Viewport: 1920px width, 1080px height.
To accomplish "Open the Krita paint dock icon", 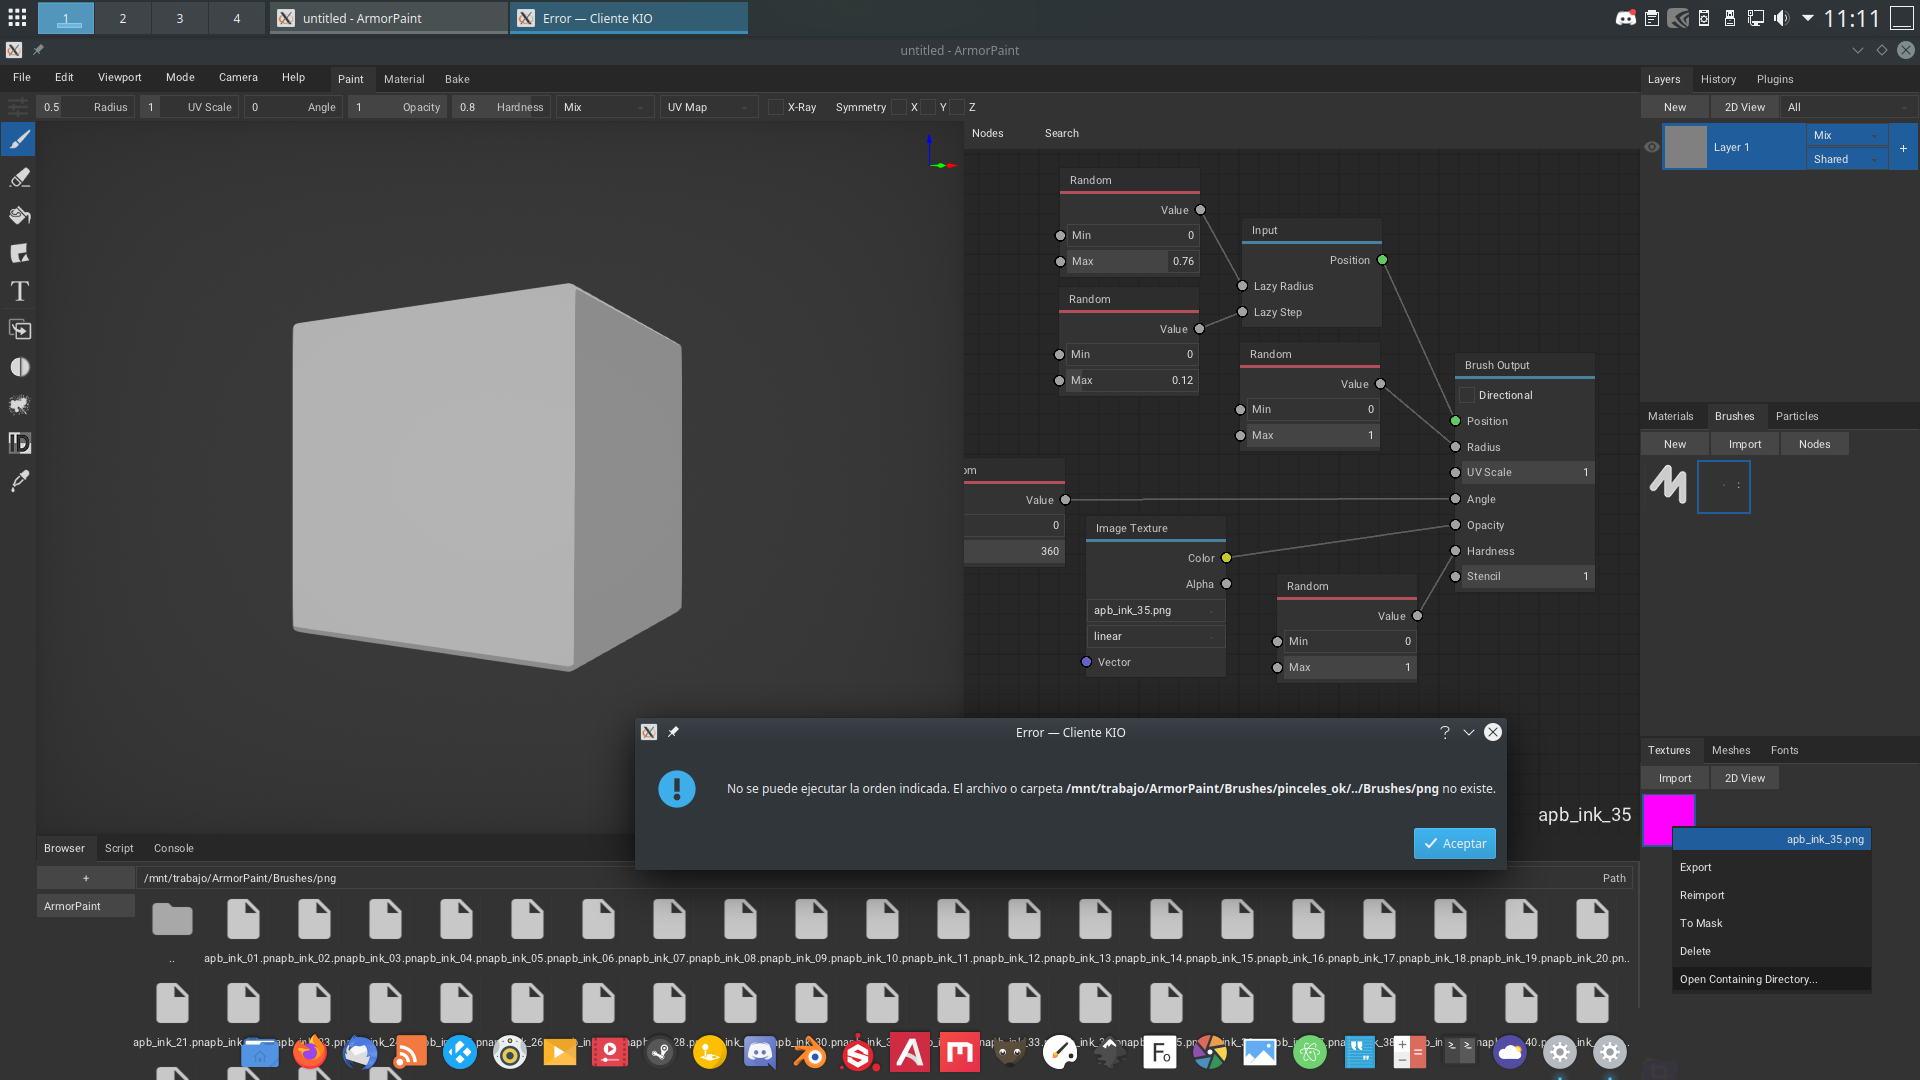I will (x=1060, y=1052).
